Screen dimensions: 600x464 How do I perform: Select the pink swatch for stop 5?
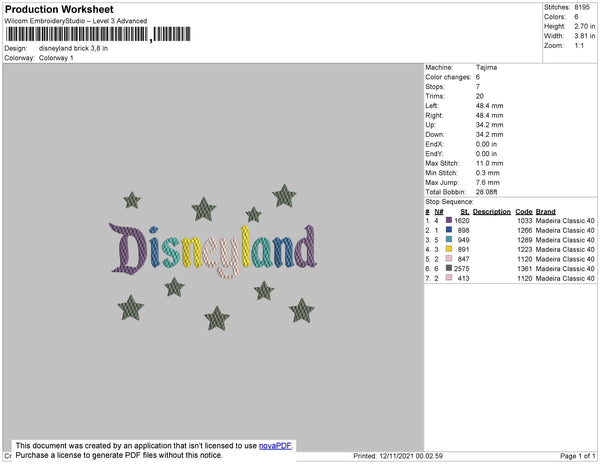(x=449, y=259)
